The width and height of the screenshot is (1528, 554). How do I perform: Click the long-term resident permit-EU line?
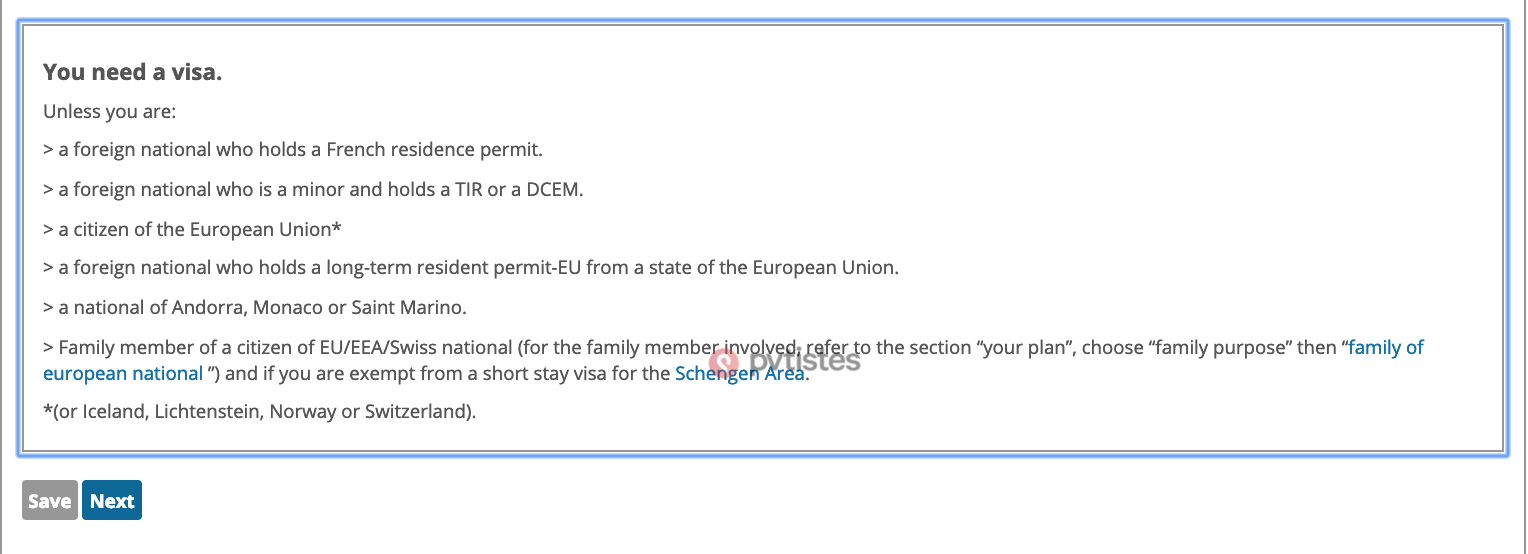pyautogui.click(x=471, y=268)
